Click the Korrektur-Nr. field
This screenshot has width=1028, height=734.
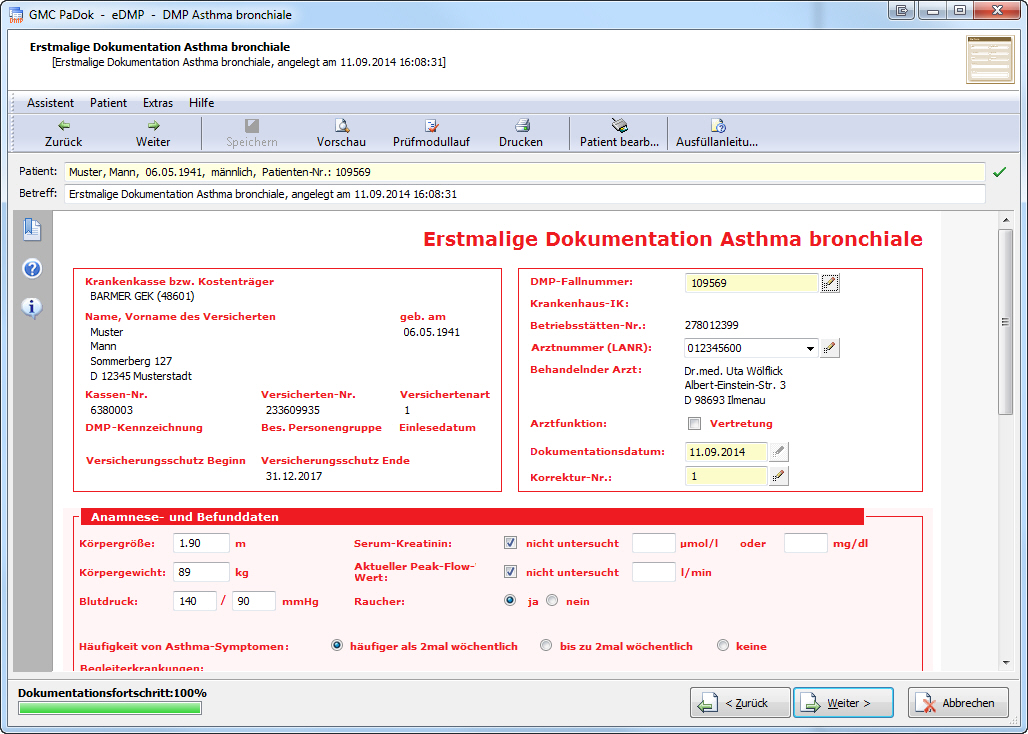click(726, 476)
